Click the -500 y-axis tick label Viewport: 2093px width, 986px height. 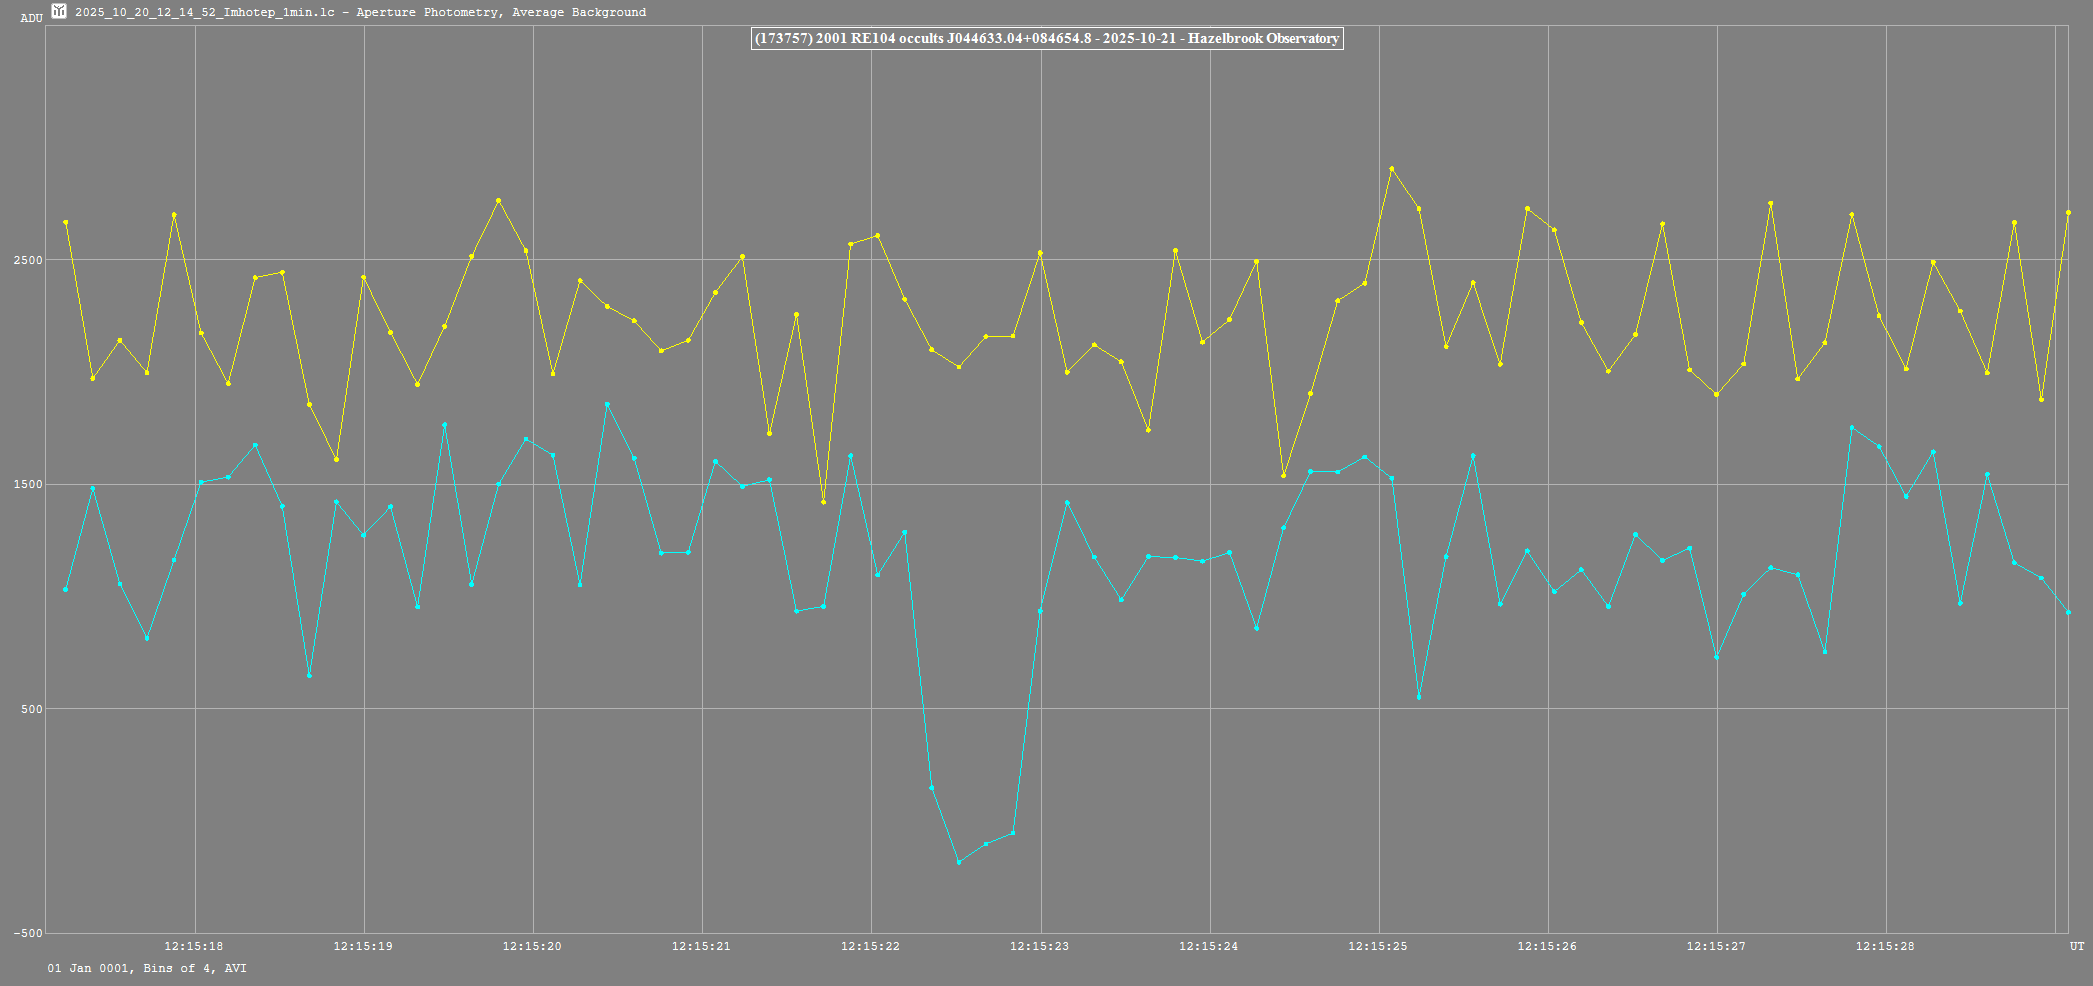(27, 933)
